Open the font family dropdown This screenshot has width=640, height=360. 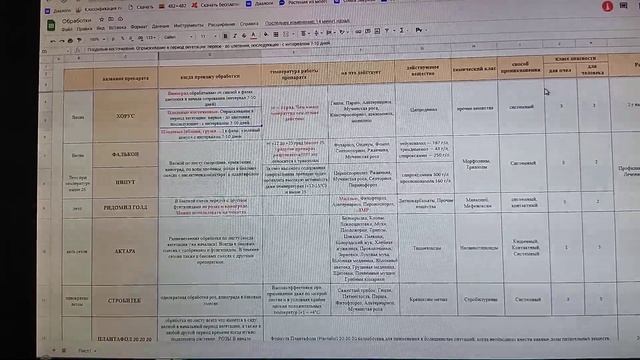178,37
